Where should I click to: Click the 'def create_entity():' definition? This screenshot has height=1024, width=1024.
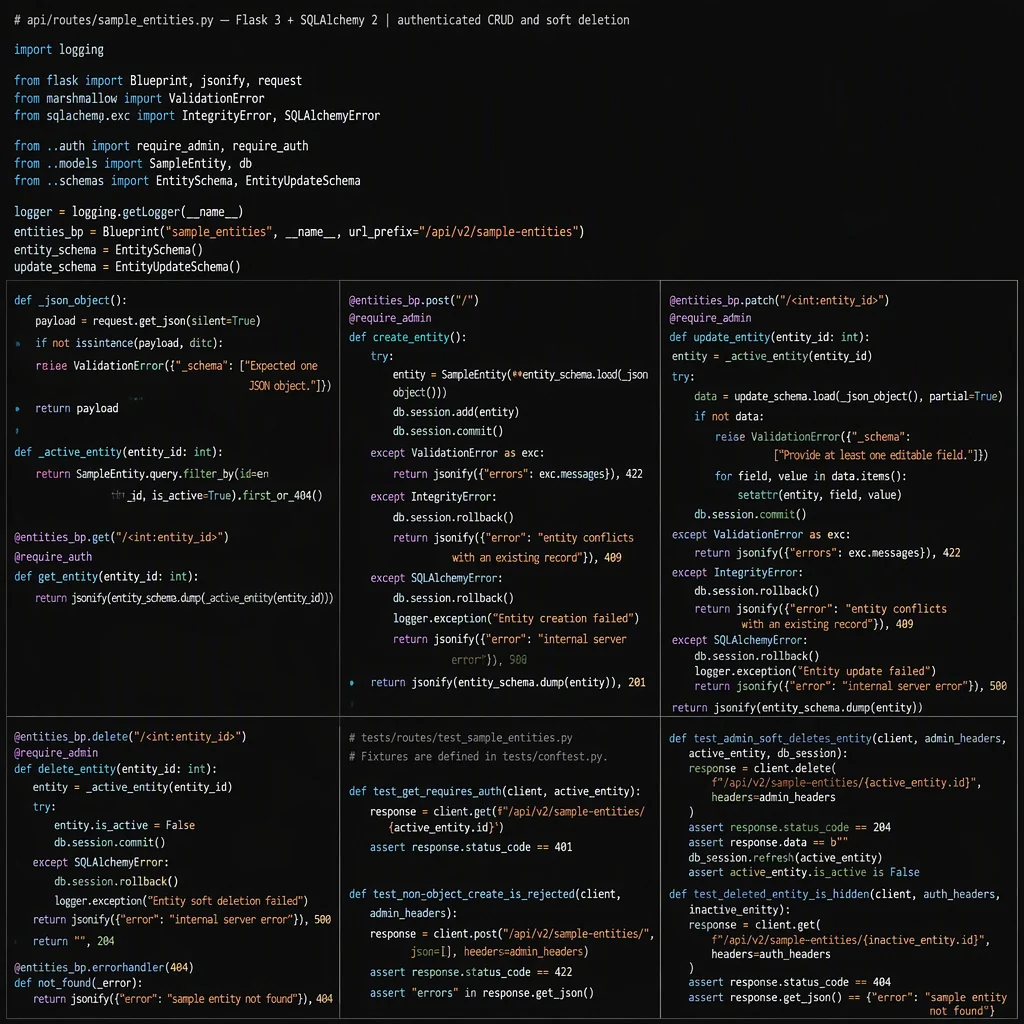[x=407, y=337]
